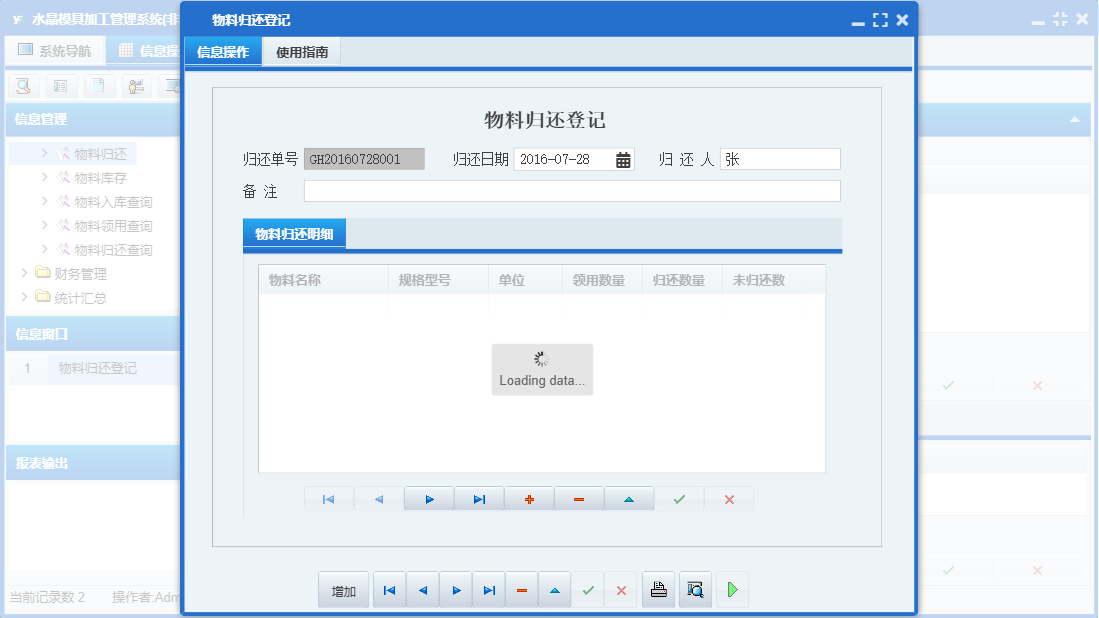The height and width of the screenshot is (618, 1099).
Task: Switch to the 使用指南 tab
Action: click(302, 51)
